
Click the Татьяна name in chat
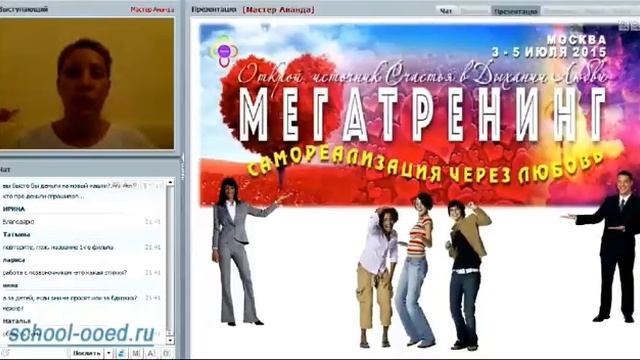click(x=16, y=234)
